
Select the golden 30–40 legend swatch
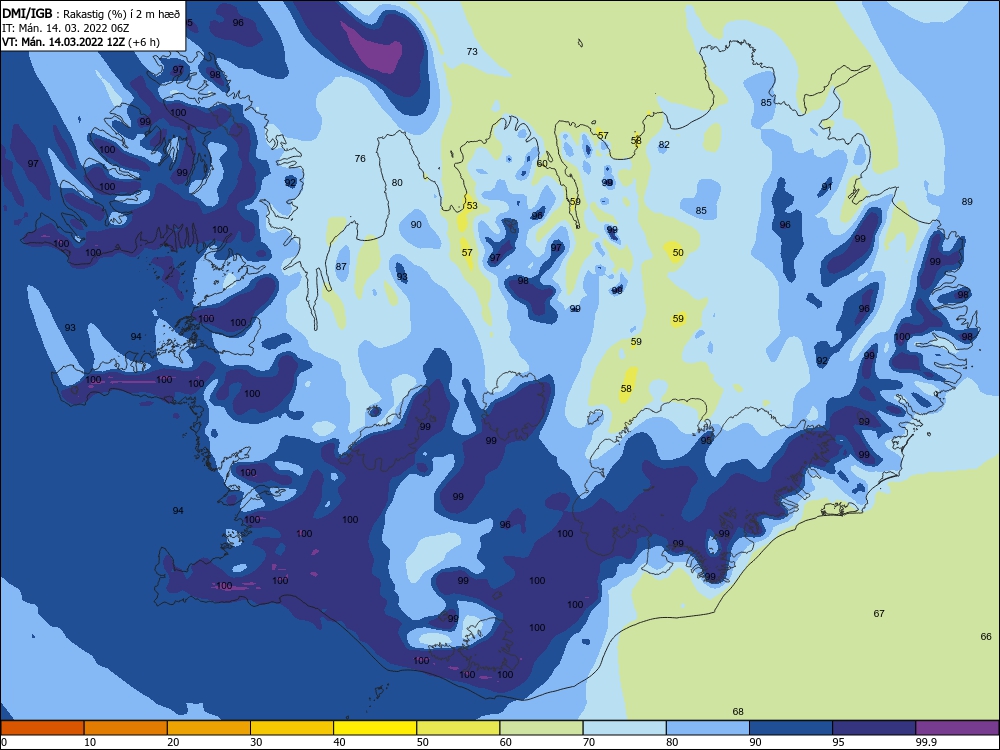[x=292, y=728]
